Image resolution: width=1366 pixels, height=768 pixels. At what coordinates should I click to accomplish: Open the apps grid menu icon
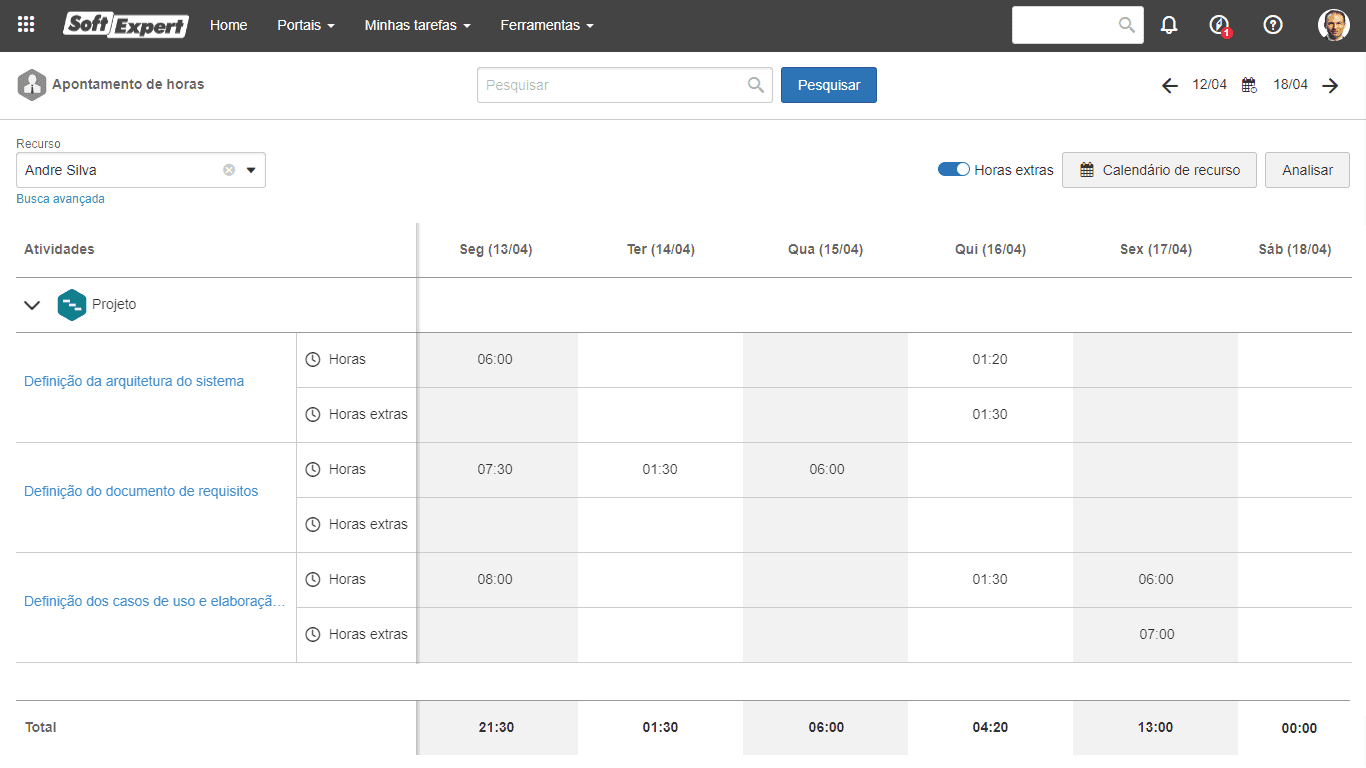point(26,25)
